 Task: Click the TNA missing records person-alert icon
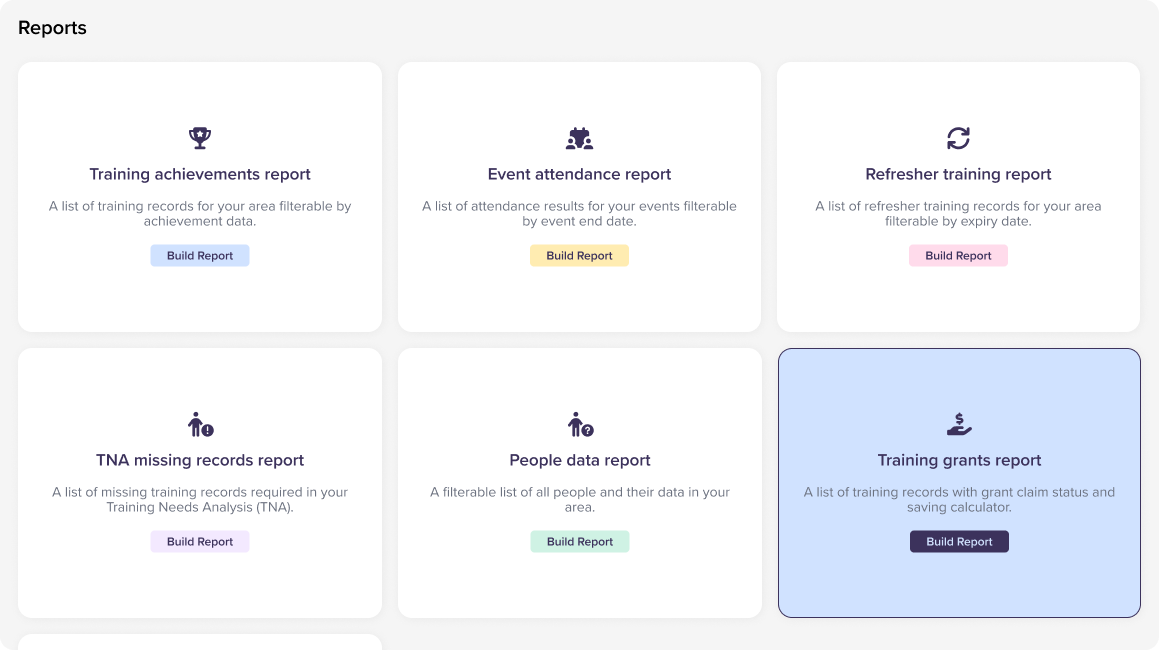point(200,425)
